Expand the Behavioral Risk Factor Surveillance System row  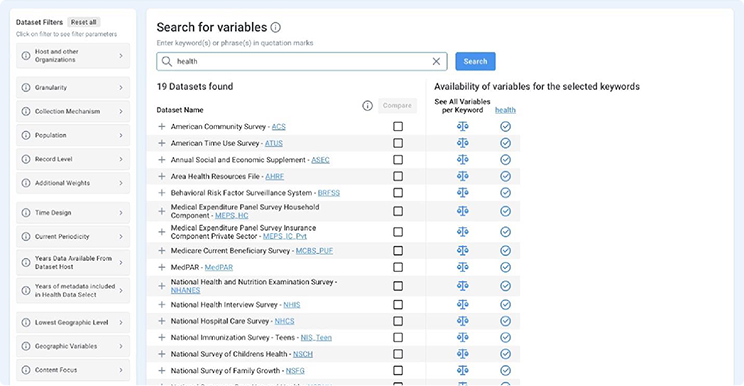click(162, 193)
